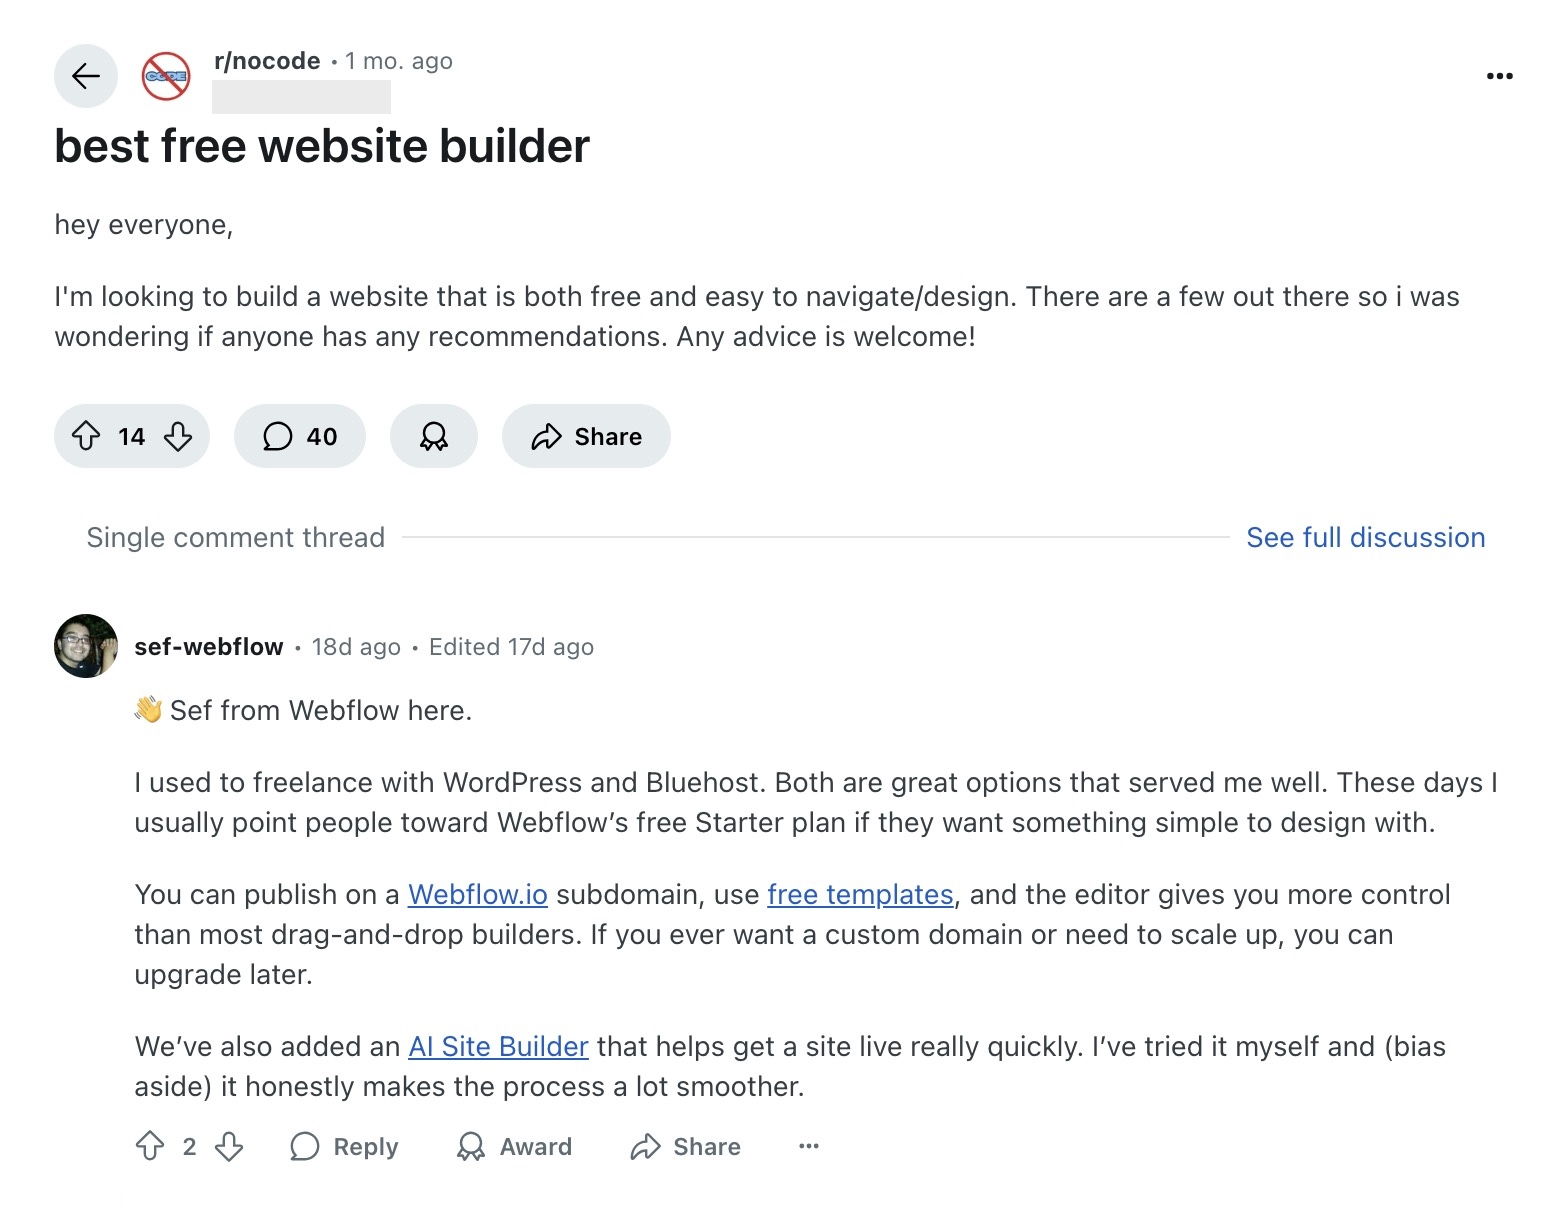The width and height of the screenshot is (1556, 1216).
Task: Reply to sef-webflow's comment
Action: coord(344,1146)
